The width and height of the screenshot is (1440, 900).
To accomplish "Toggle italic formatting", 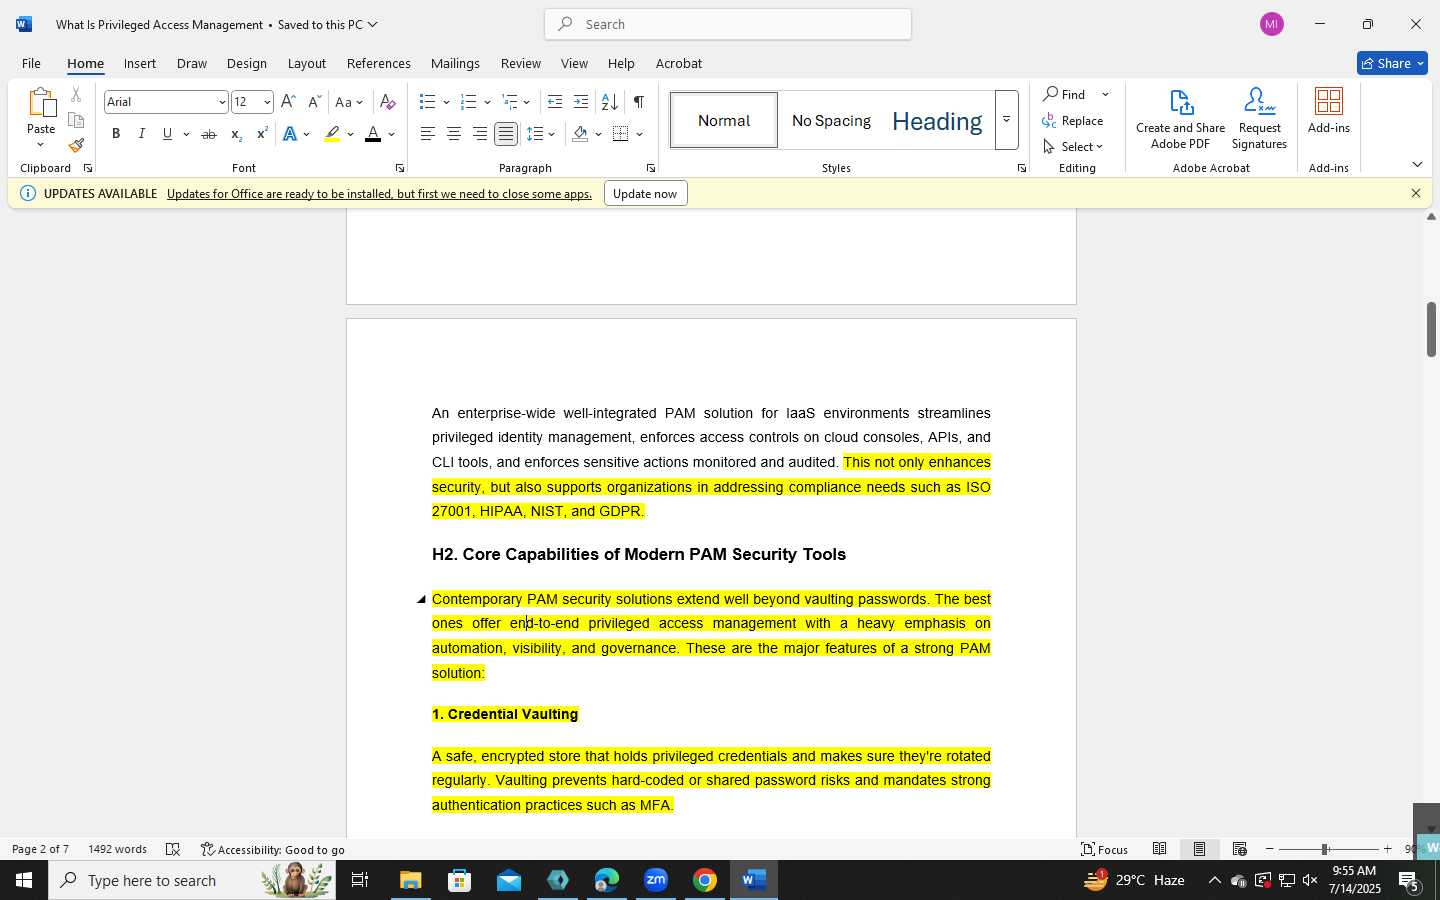I will pos(141,134).
